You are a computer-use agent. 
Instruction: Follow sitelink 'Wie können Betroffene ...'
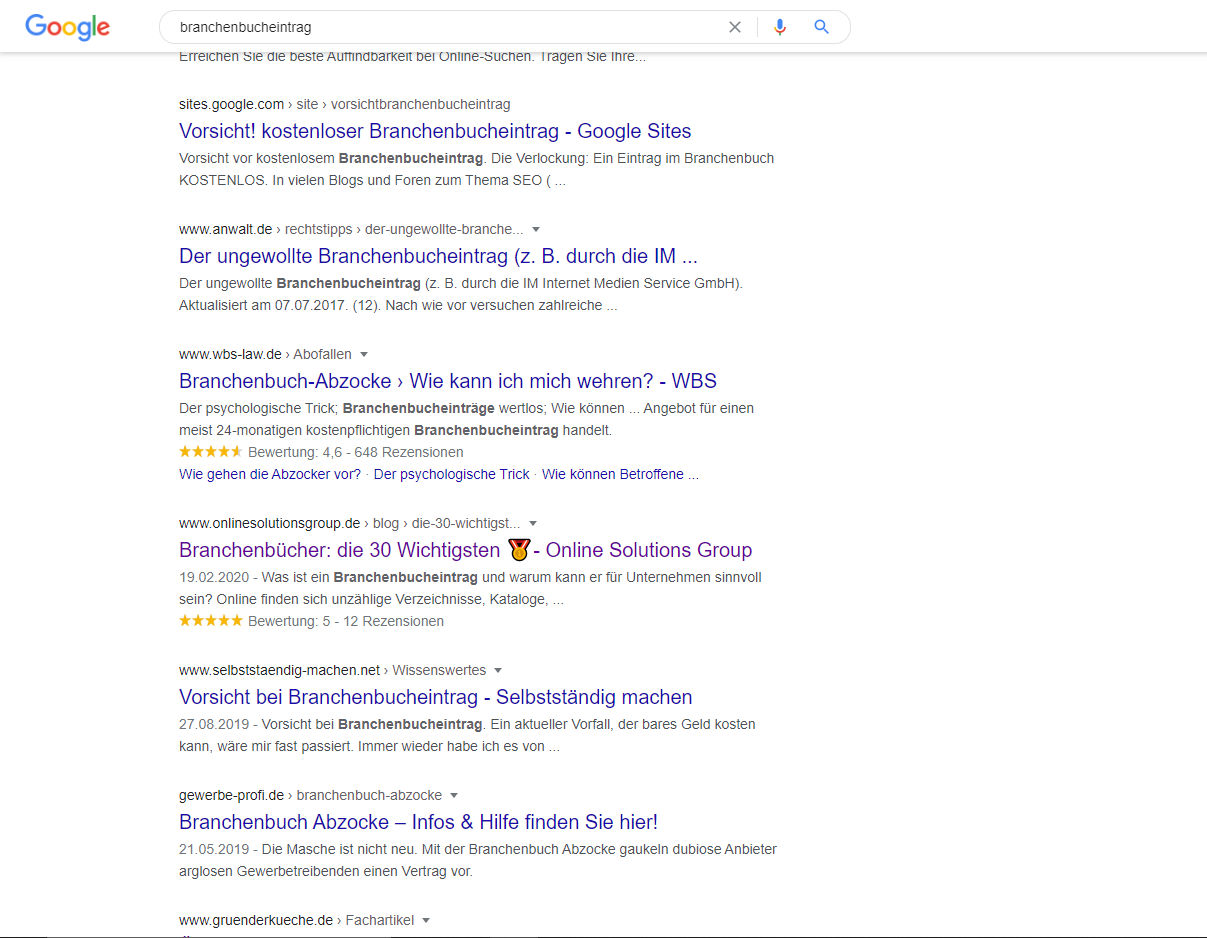[620, 474]
